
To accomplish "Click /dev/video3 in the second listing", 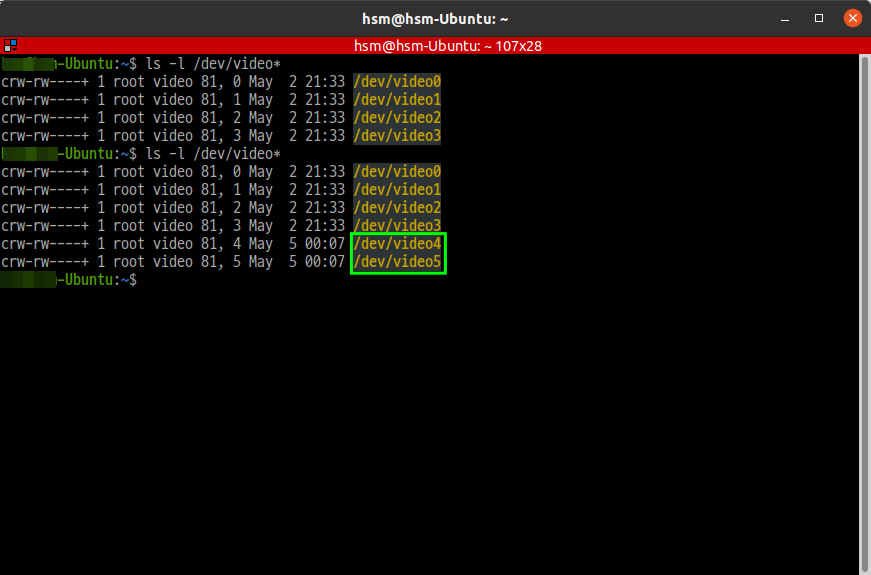I will tap(397, 226).
